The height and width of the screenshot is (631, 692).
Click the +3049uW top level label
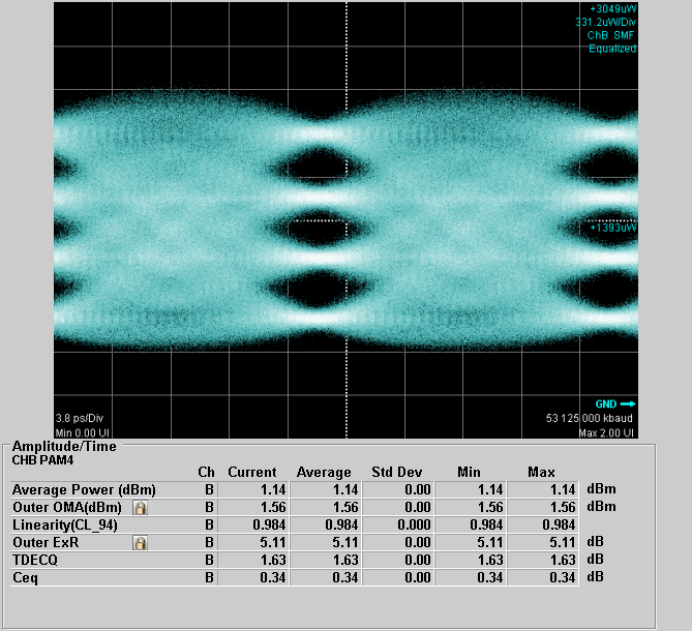[x=613, y=8]
